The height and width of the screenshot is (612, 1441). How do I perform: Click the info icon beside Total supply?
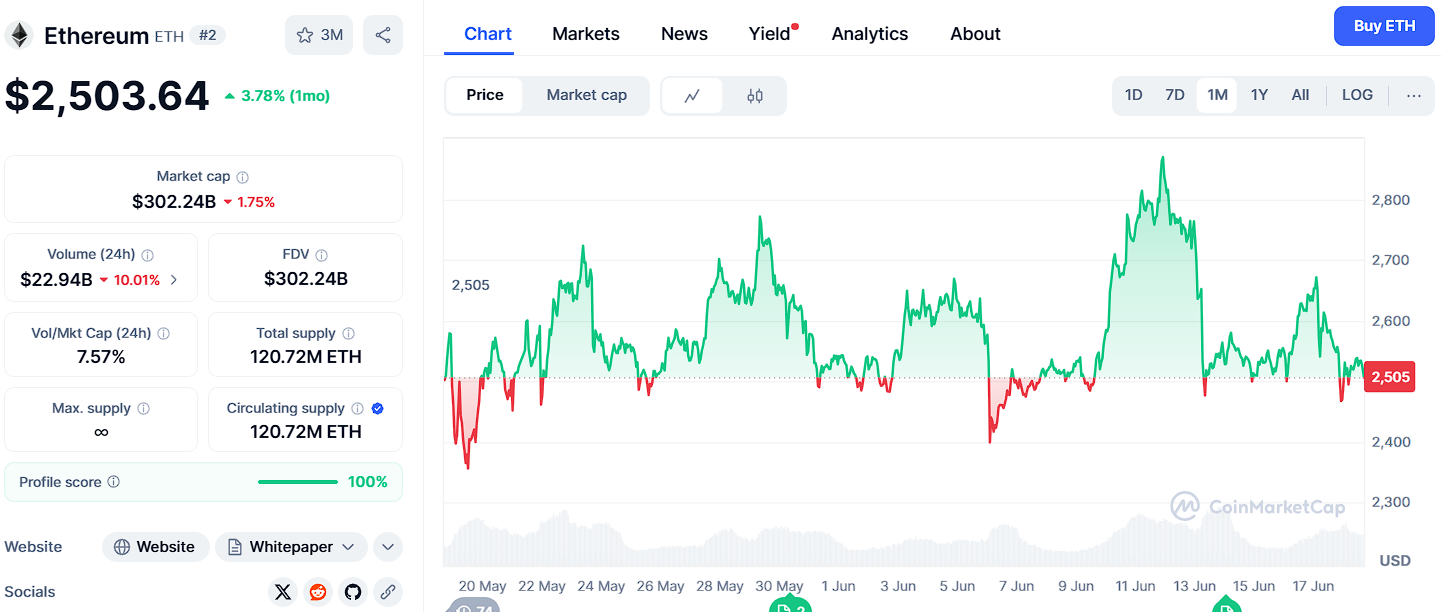pos(348,334)
